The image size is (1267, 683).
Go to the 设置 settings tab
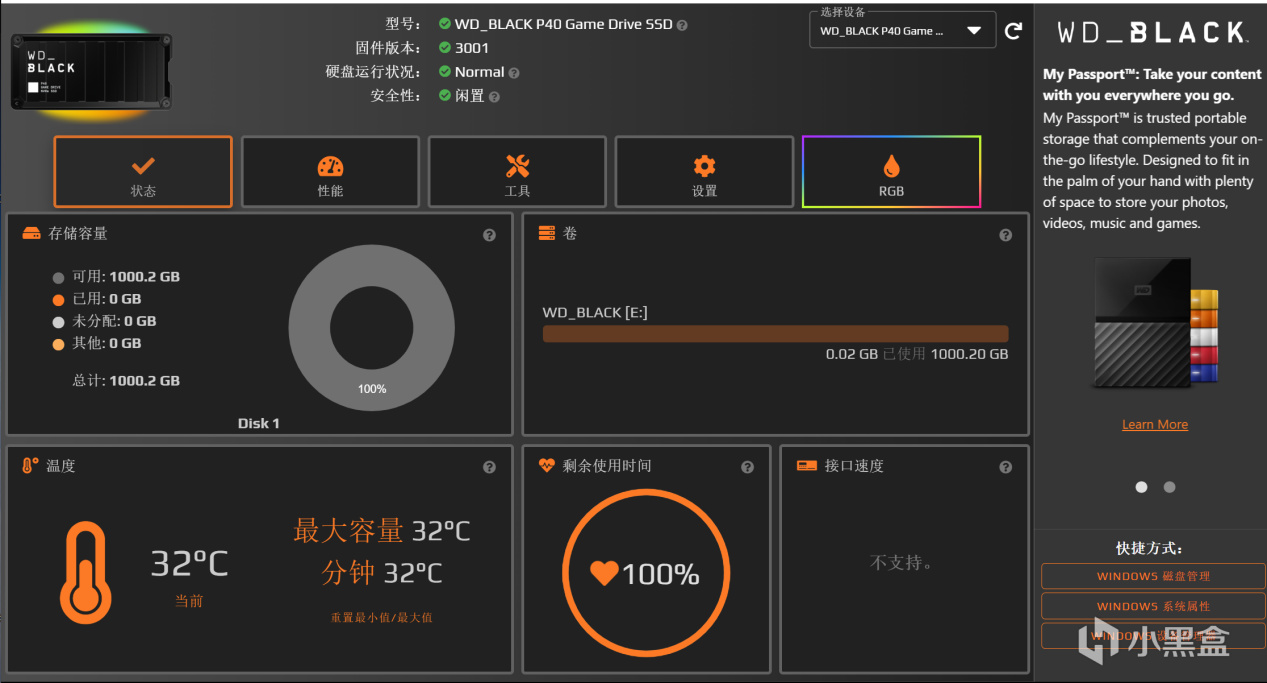704,172
